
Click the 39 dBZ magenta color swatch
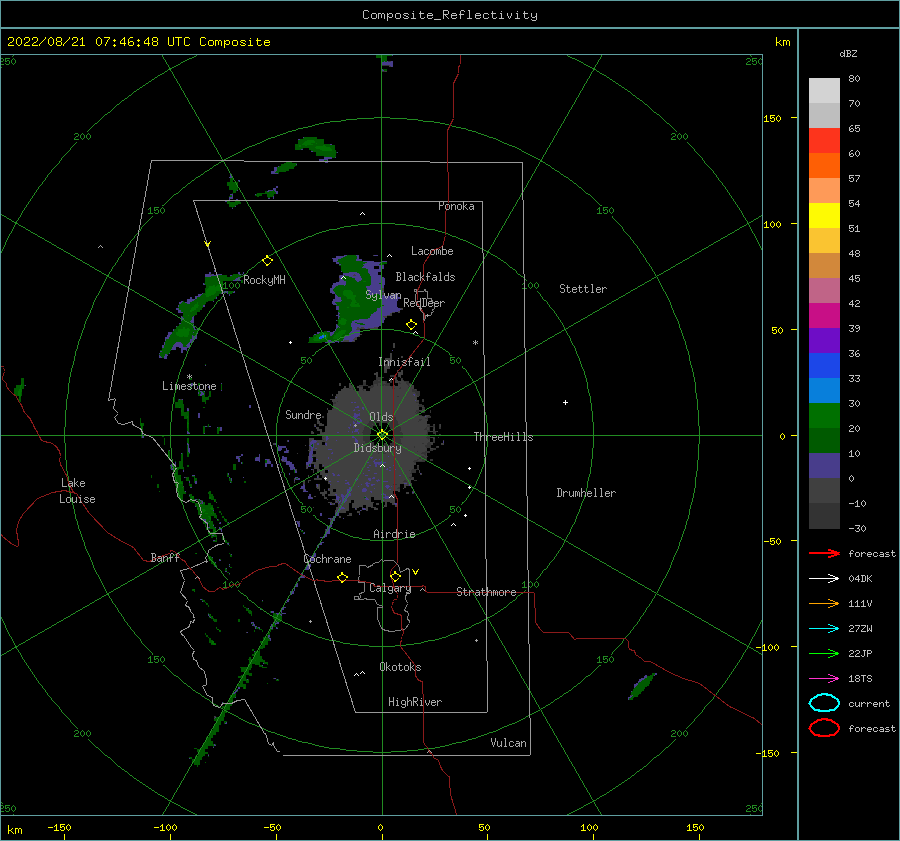pyautogui.click(x=824, y=316)
